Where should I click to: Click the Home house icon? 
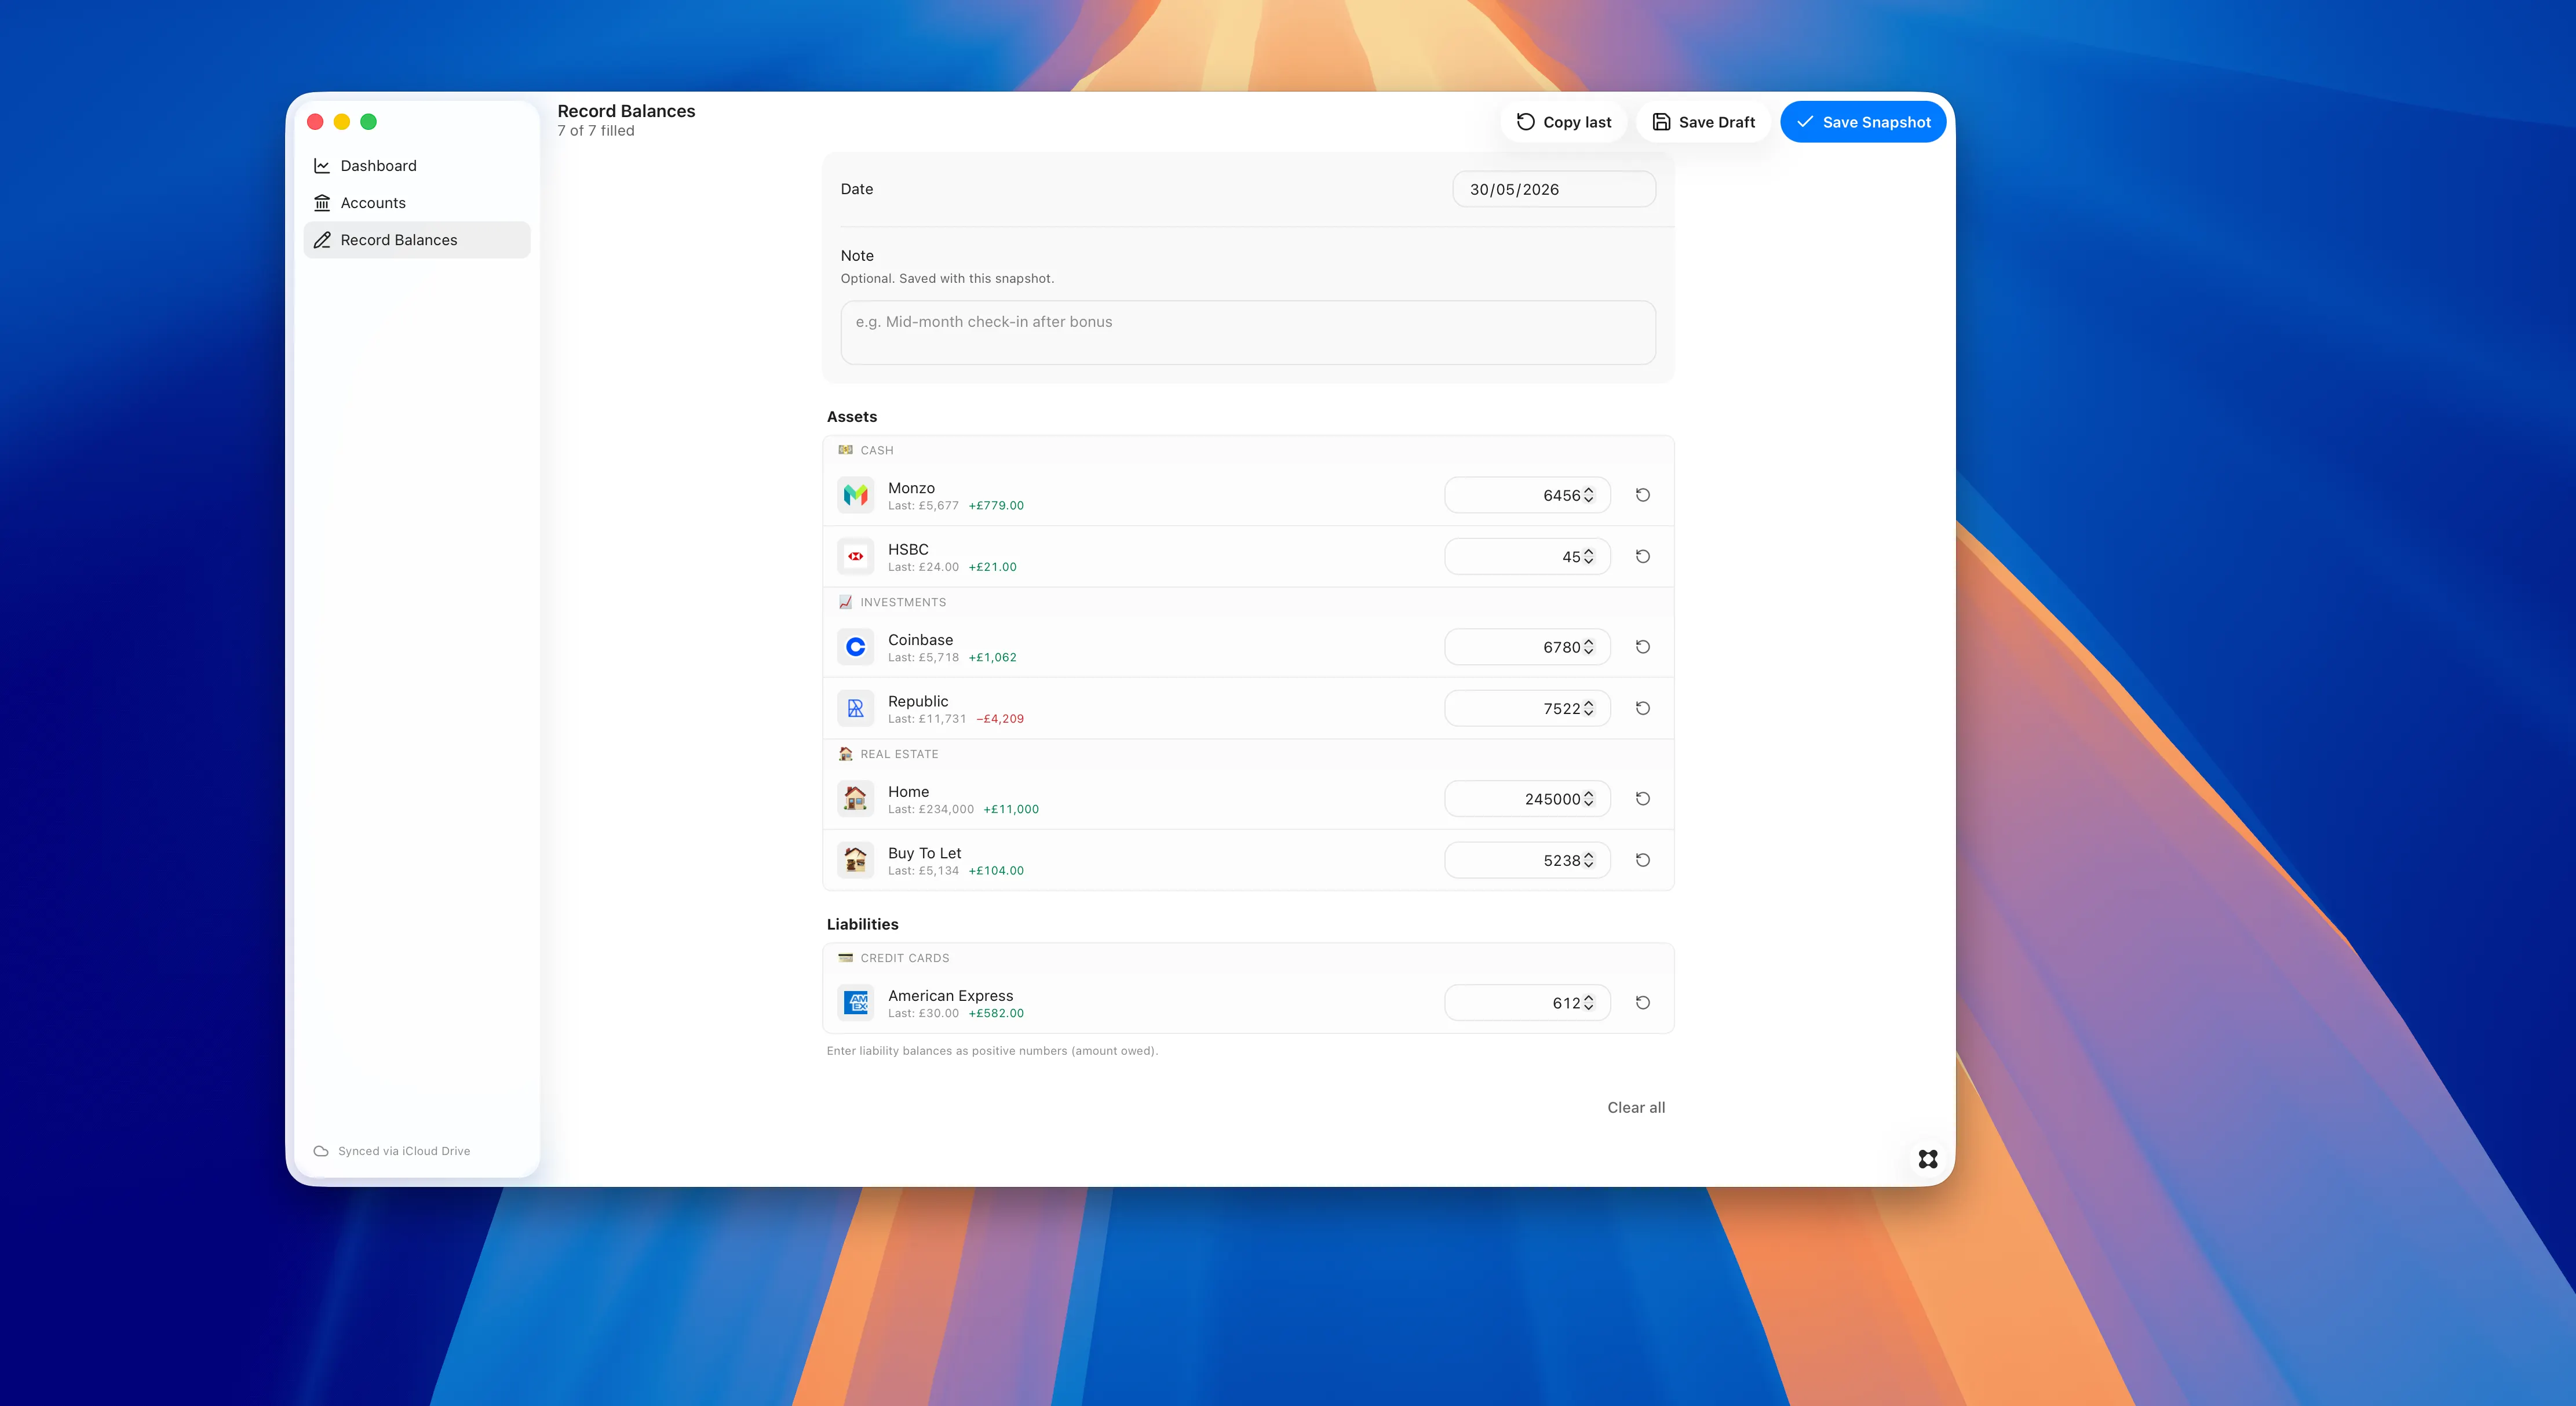(x=856, y=799)
